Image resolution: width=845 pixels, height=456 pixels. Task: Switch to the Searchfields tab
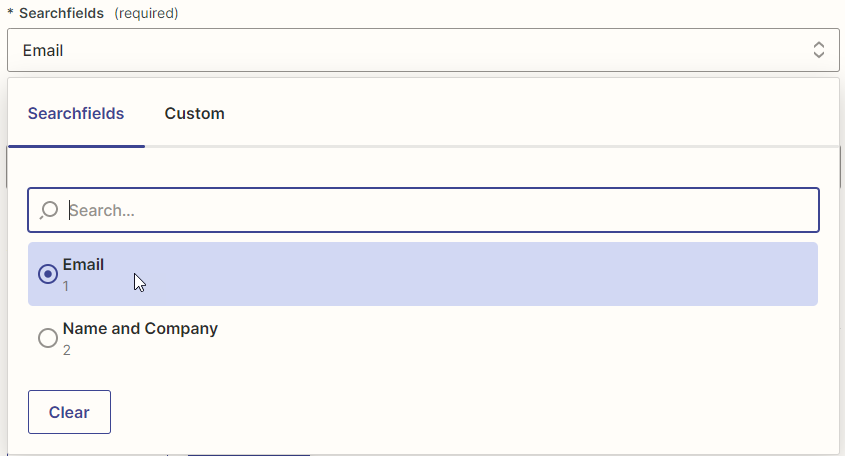(76, 113)
